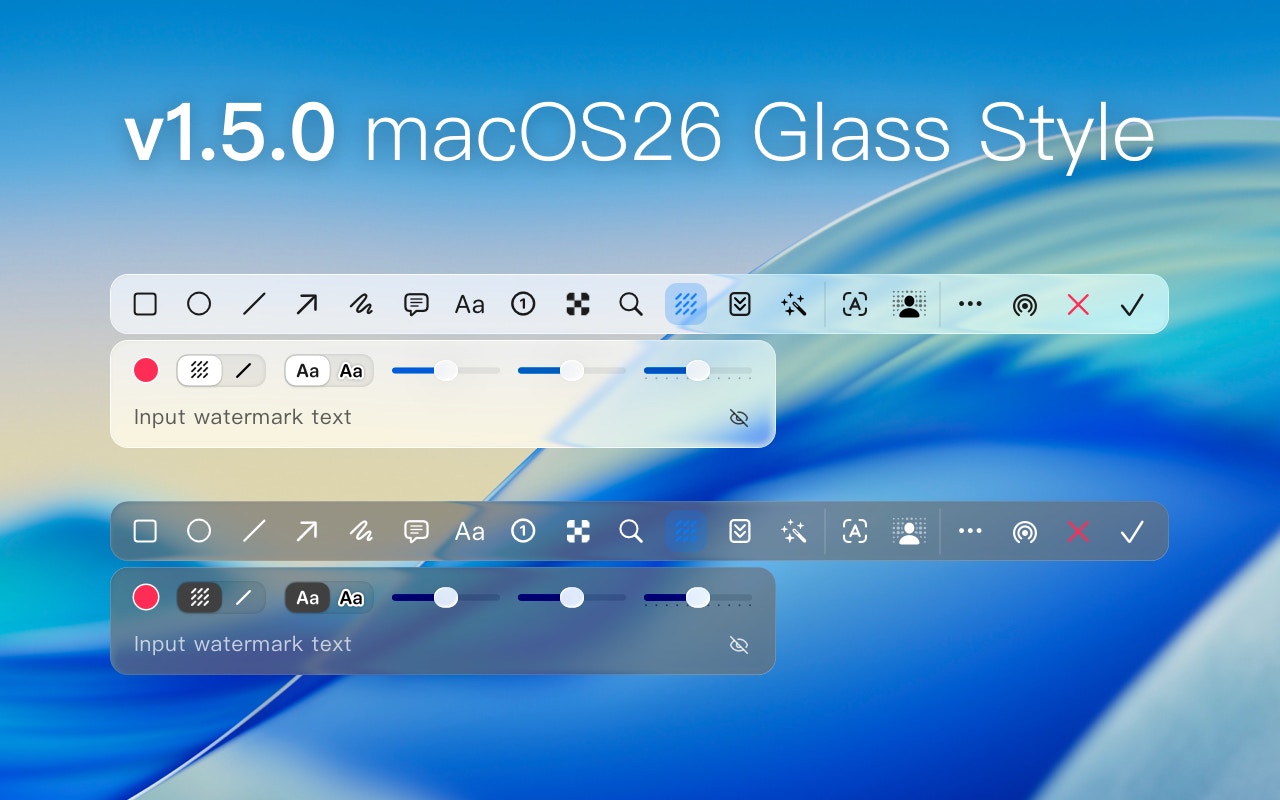Choose plain Aa text style in dark panel
The image size is (1280, 800).
pos(308,598)
